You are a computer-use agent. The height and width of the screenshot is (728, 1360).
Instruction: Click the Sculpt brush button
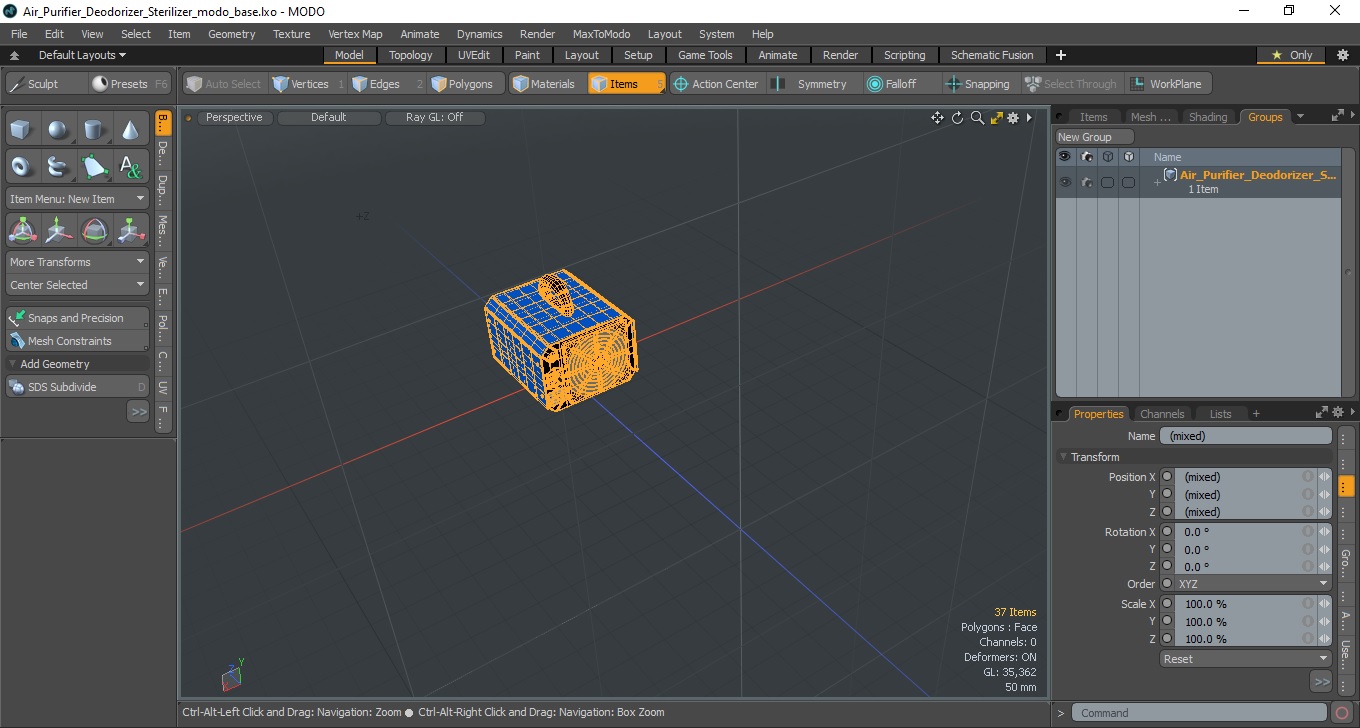tap(46, 84)
